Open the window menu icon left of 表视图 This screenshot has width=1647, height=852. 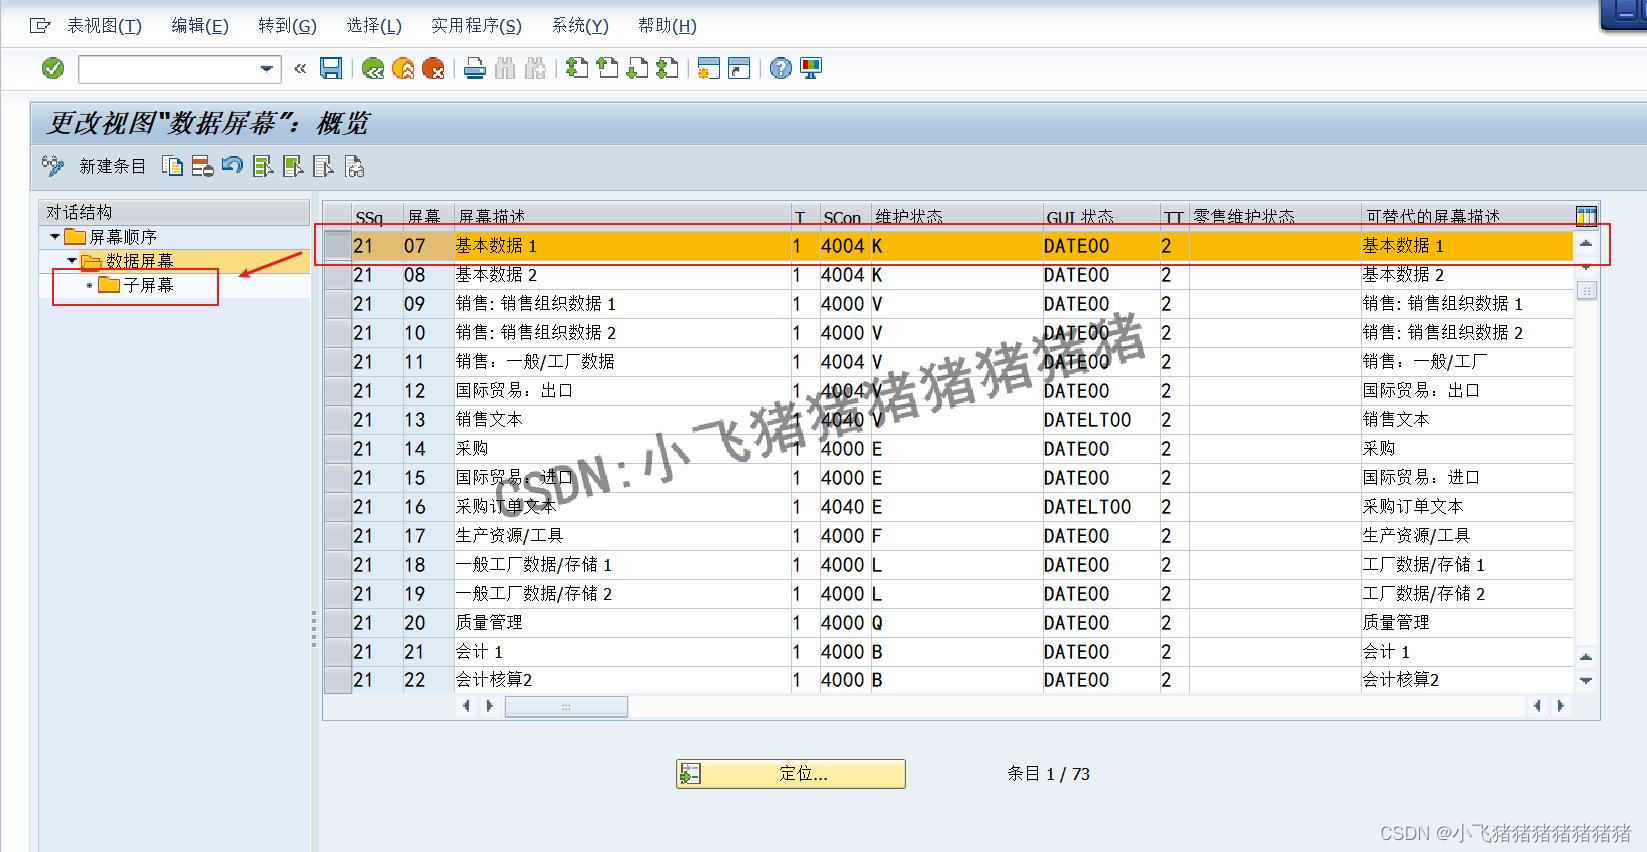pyautogui.click(x=40, y=25)
